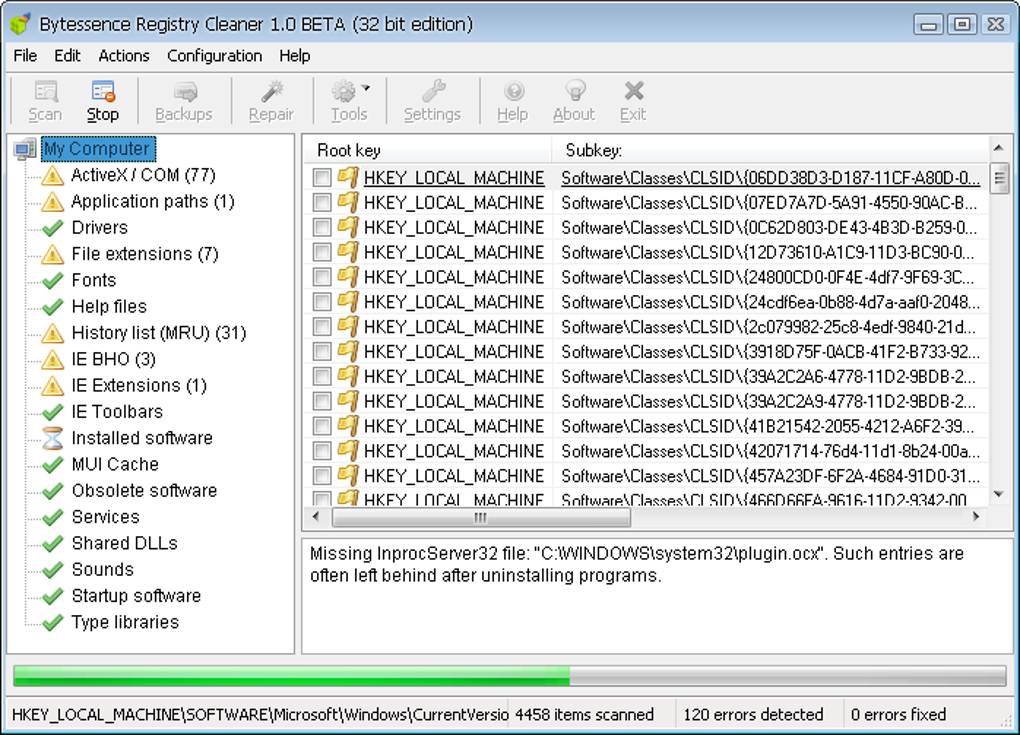Click warning icon beside ActiveX / COM
The width and height of the screenshot is (1020, 735).
[53, 176]
